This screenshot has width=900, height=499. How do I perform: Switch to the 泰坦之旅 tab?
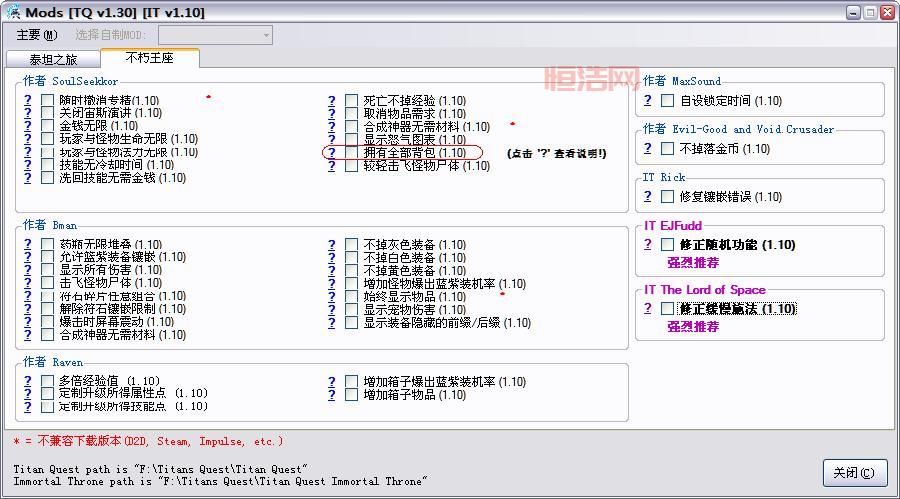click(x=52, y=60)
